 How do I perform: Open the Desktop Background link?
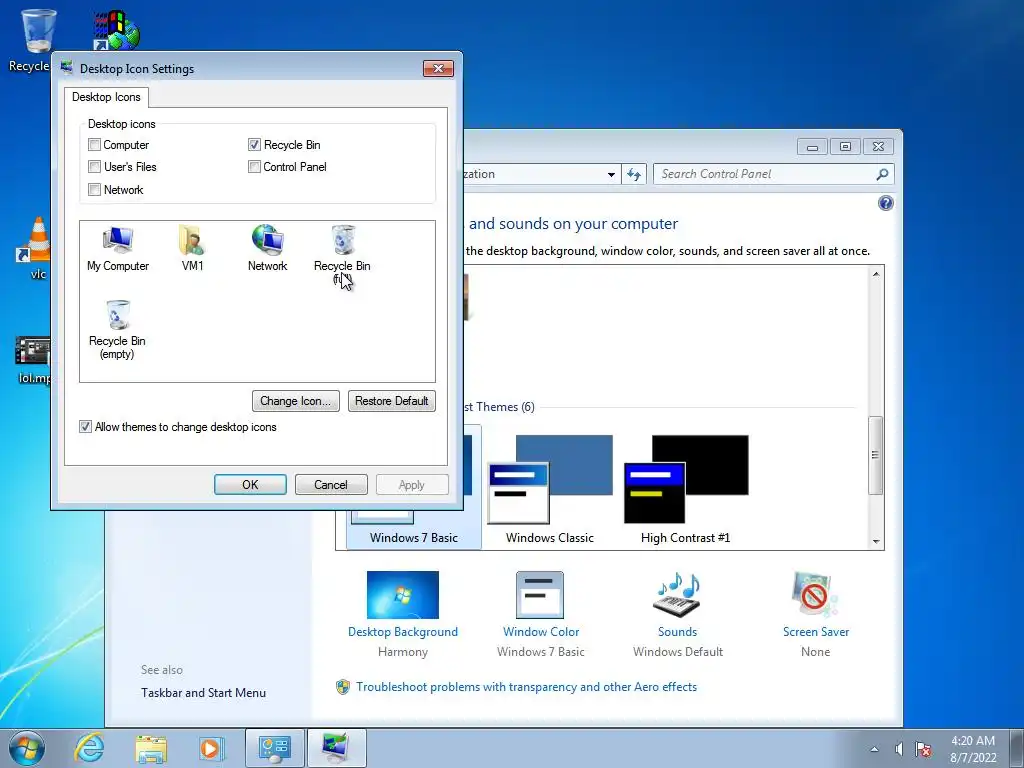click(x=403, y=632)
